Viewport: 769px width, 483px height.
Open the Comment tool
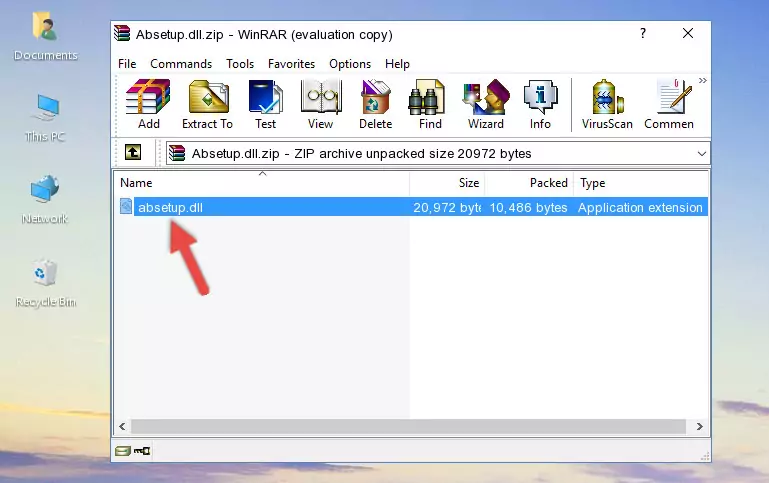669,104
